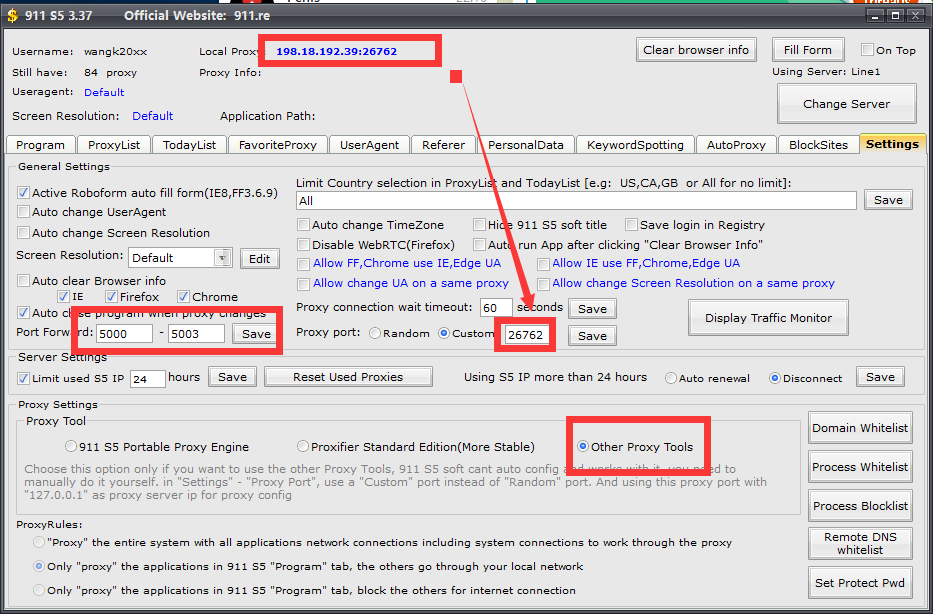Select Custom proxy port option
933x614 pixels.
coord(444,333)
